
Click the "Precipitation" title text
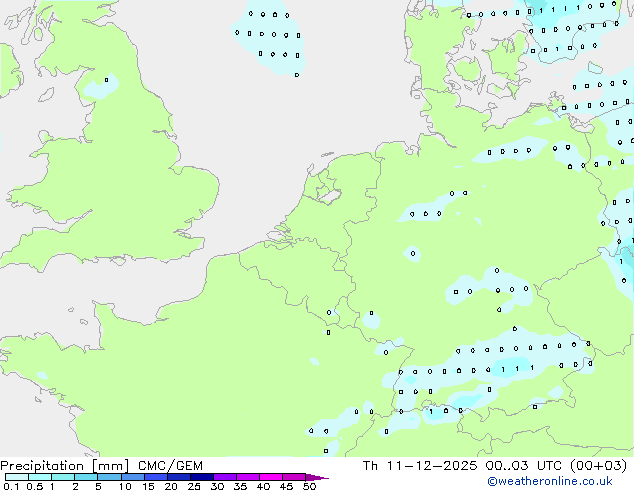42,466
